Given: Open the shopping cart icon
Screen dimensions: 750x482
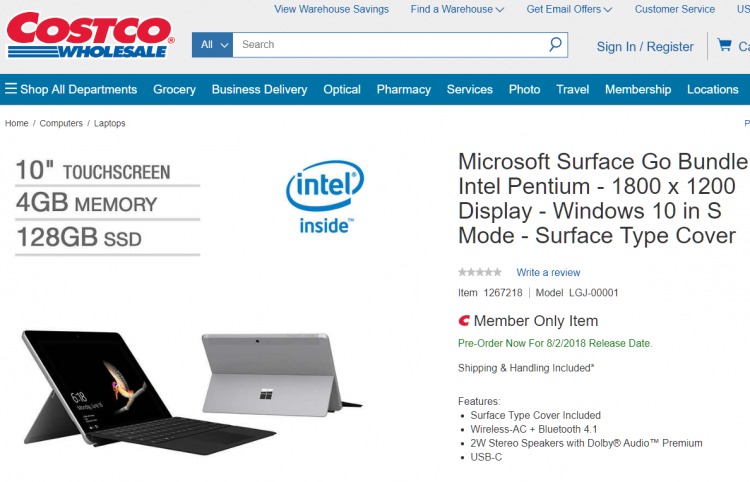Looking at the screenshot, I should click(x=724, y=45).
